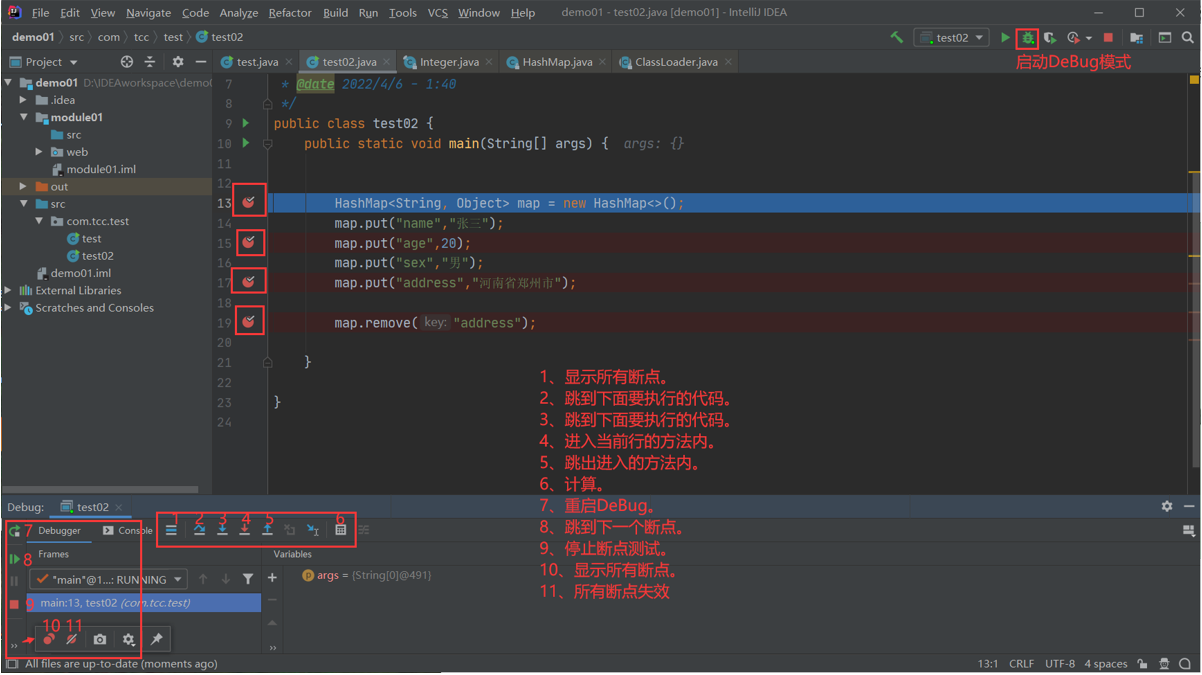Open Project Structure from top toolbar

tap(1137, 38)
